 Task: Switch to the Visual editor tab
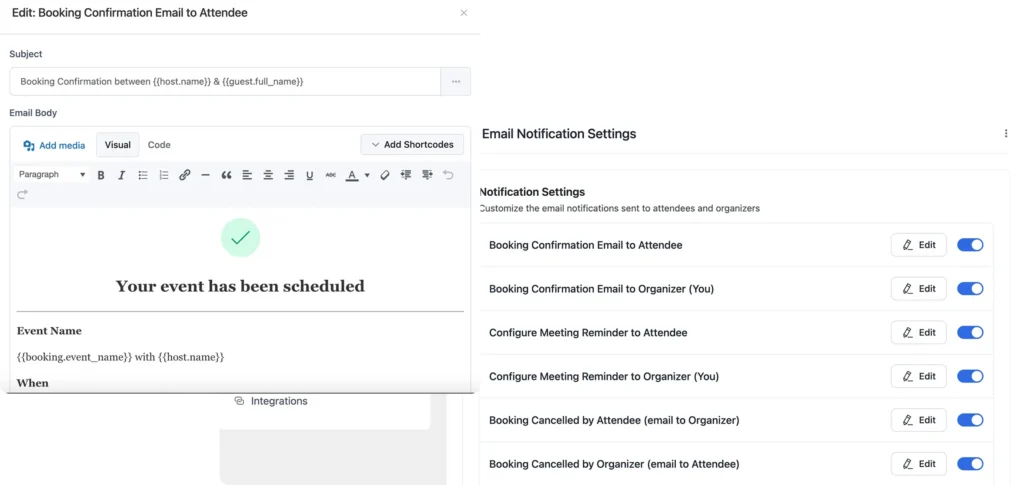pyautogui.click(x=118, y=145)
